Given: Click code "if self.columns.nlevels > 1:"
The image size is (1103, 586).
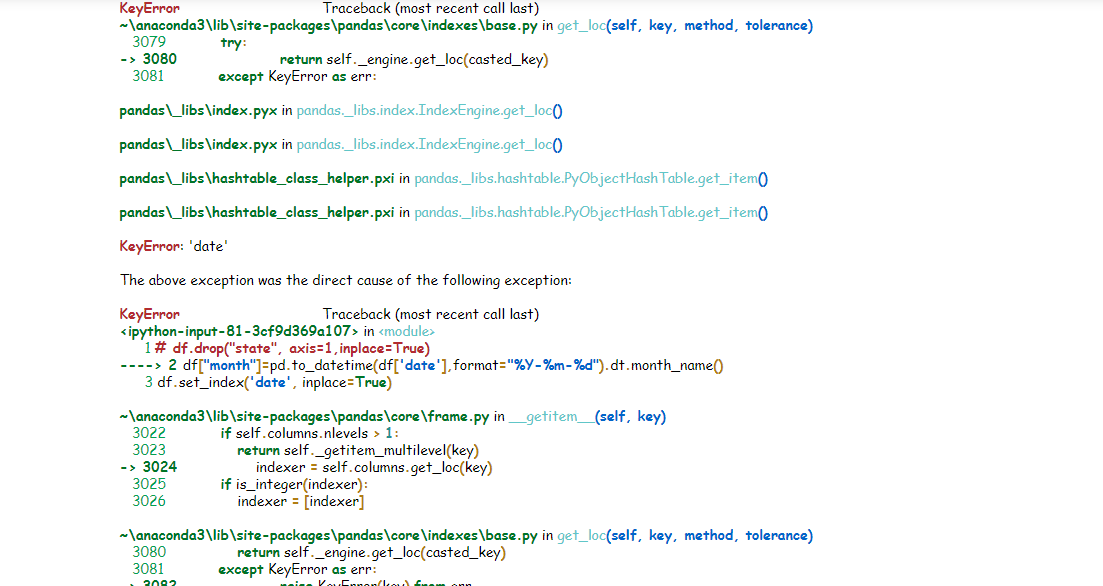Looking at the screenshot, I should tap(310, 433).
